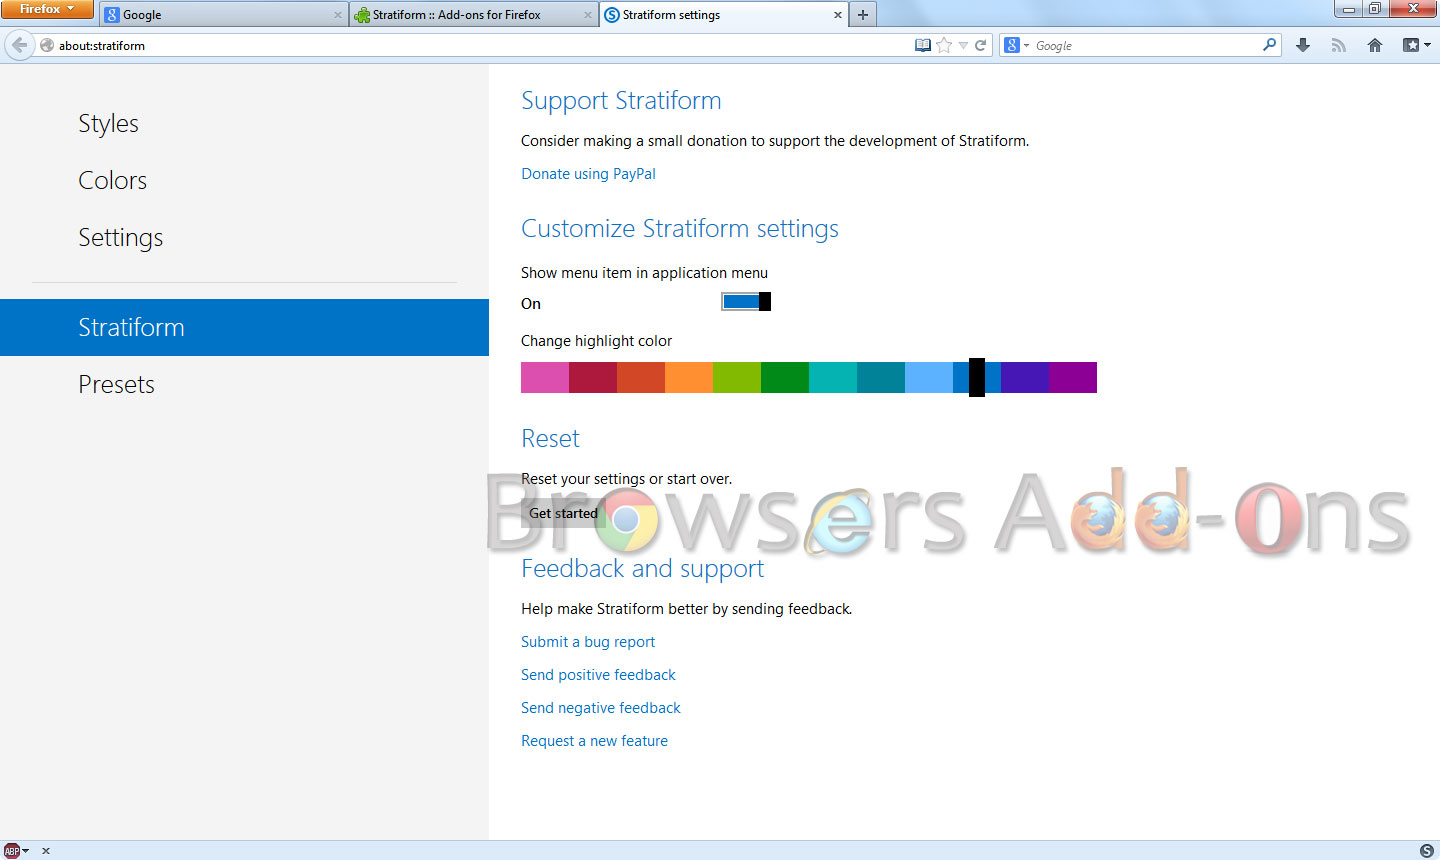The width and height of the screenshot is (1440, 860).
Task: Click Donate using PayPal link
Action: [x=588, y=173]
